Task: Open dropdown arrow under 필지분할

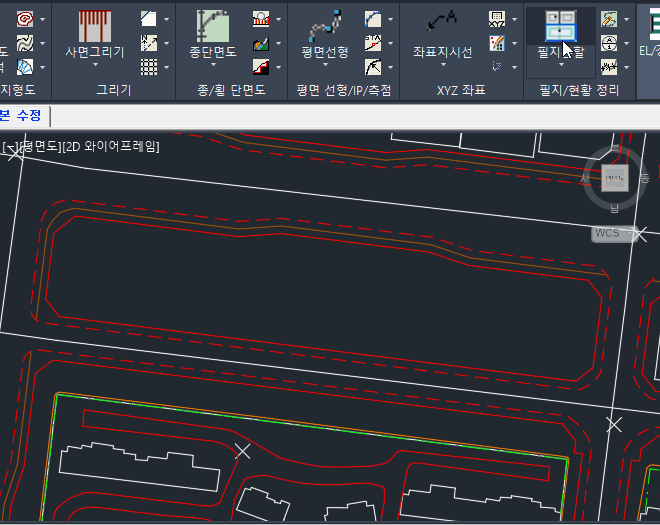Action: coord(561,65)
